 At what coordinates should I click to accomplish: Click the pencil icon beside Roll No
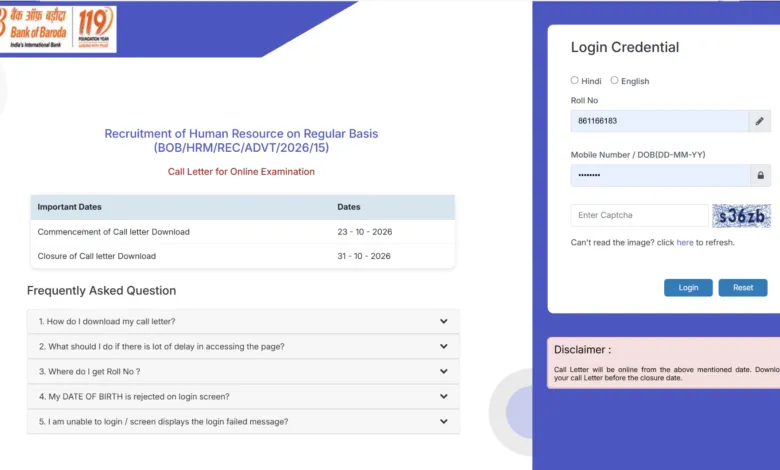click(759, 121)
